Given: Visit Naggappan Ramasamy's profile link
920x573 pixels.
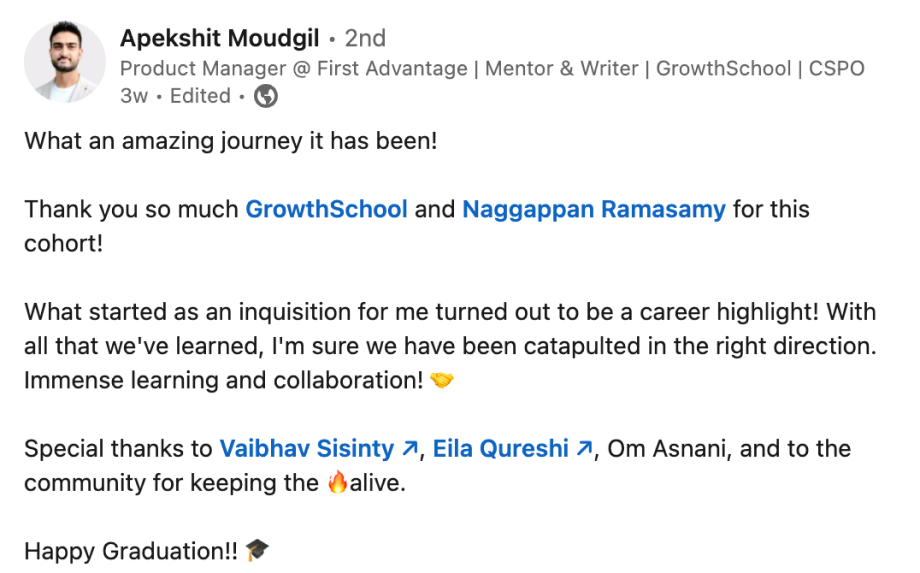Looking at the screenshot, I should (x=594, y=210).
